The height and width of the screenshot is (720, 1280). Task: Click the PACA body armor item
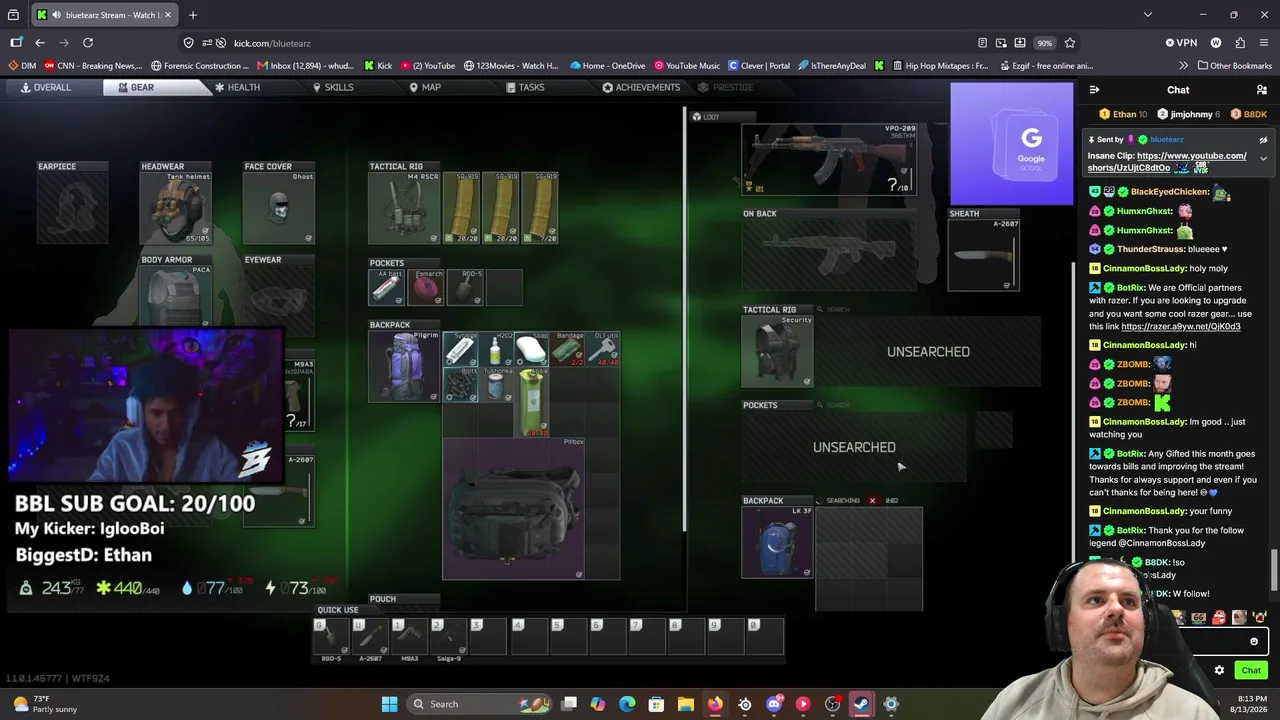point(176,296)
